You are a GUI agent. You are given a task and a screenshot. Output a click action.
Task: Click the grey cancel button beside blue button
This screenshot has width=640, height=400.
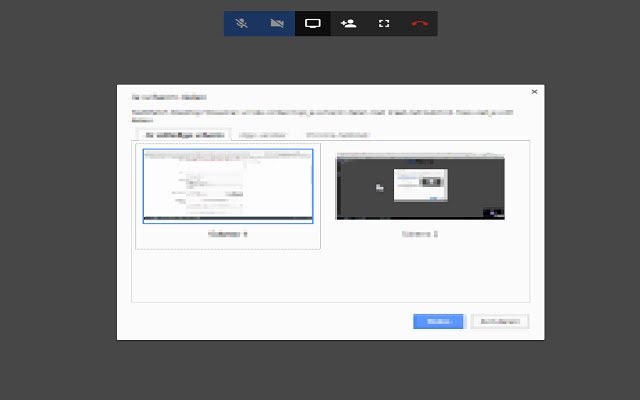[x=500, y=322]
